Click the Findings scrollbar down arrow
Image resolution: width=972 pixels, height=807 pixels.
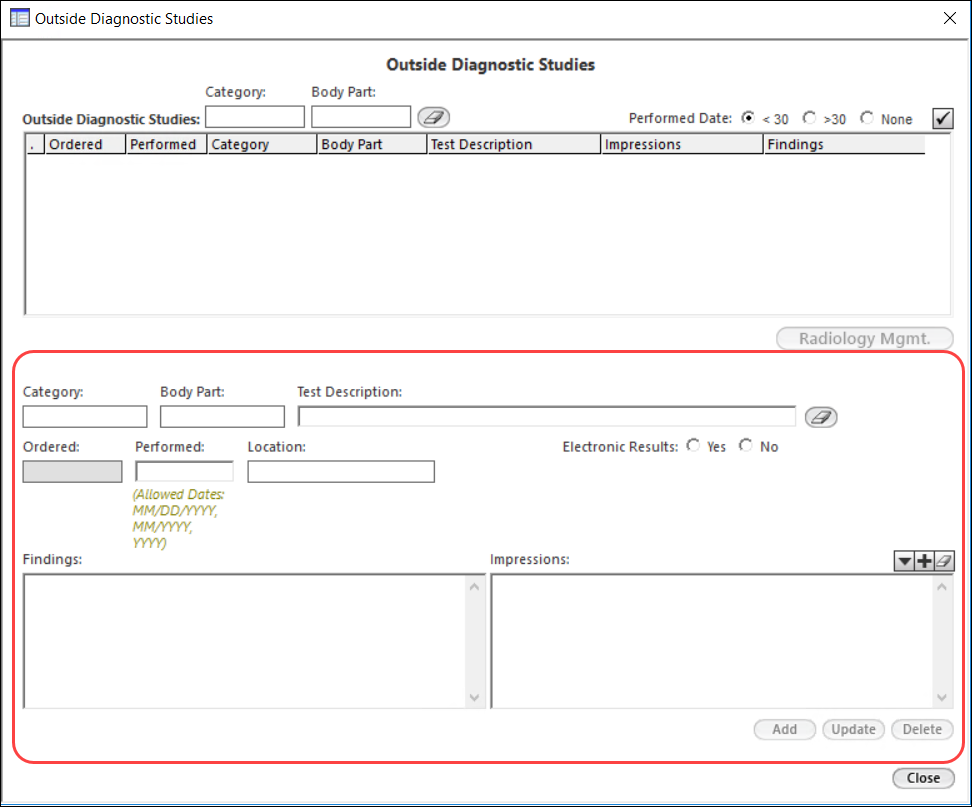474,697
